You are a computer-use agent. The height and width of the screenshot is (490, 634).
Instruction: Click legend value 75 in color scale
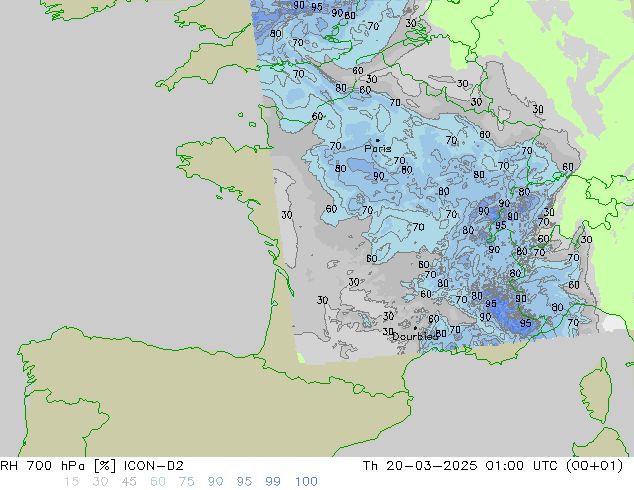pyautogui.click(x=186, y=482)
